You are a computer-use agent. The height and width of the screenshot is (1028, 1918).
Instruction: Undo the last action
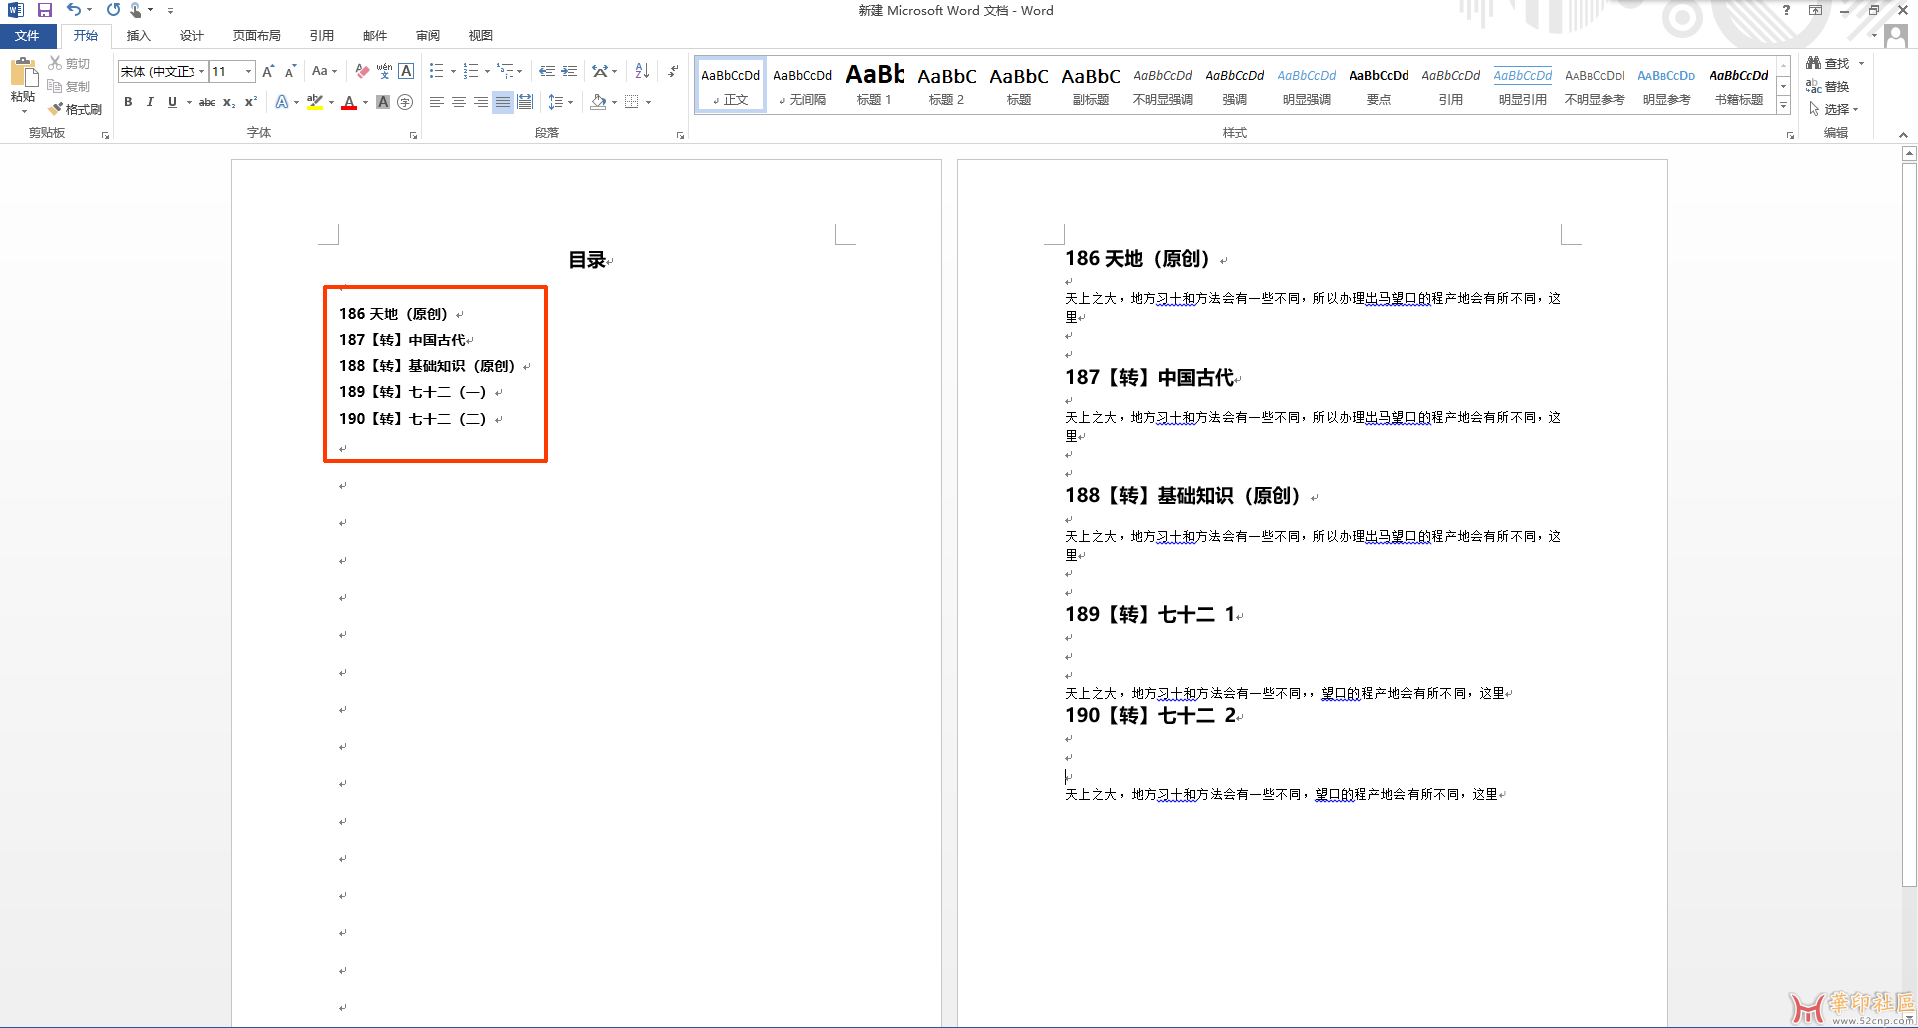74,10
